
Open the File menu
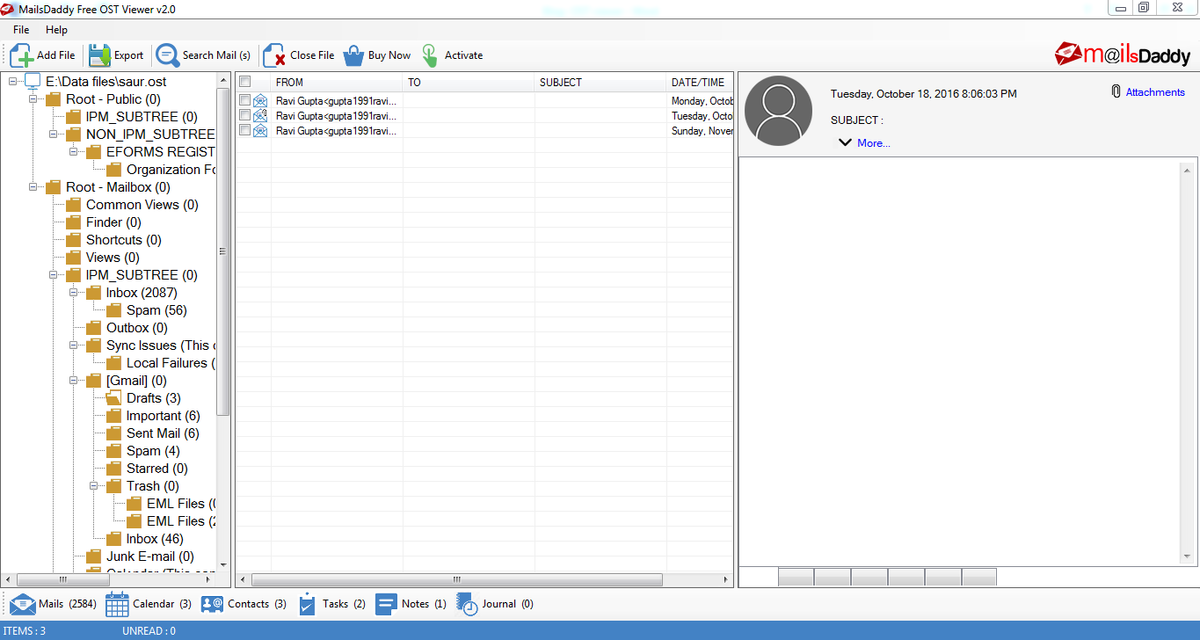coord(20,29)
